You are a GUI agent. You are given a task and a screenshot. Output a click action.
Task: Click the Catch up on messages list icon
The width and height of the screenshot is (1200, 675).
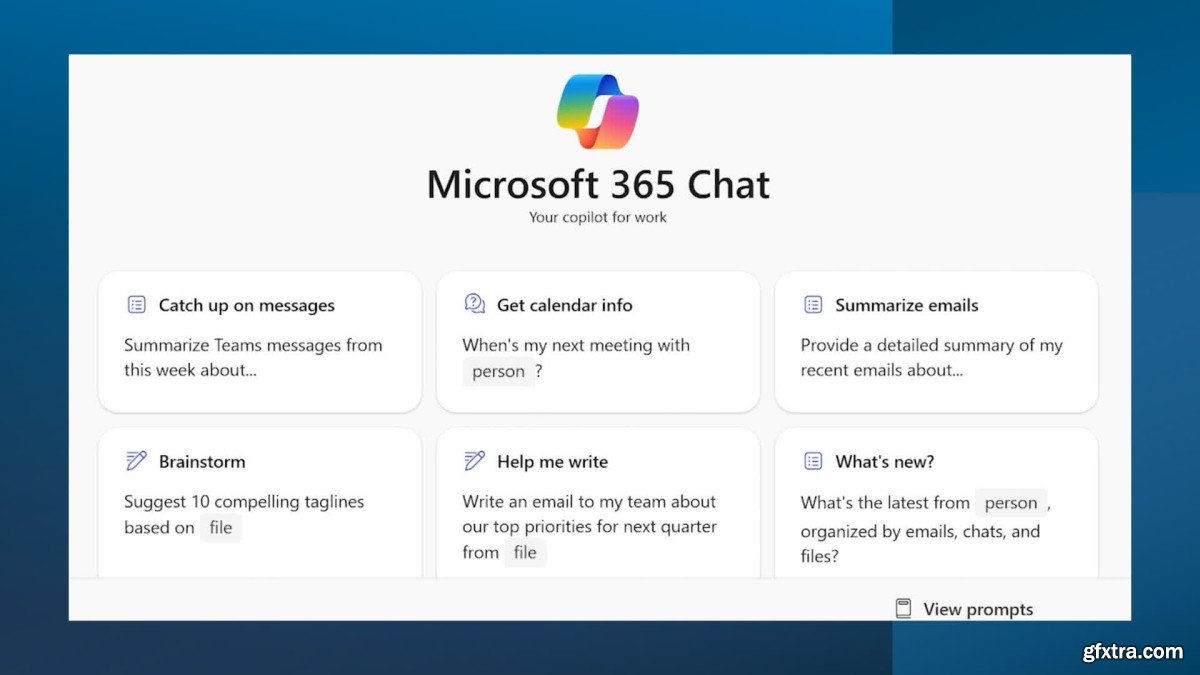pyautogui.click(x=136, y=305)
